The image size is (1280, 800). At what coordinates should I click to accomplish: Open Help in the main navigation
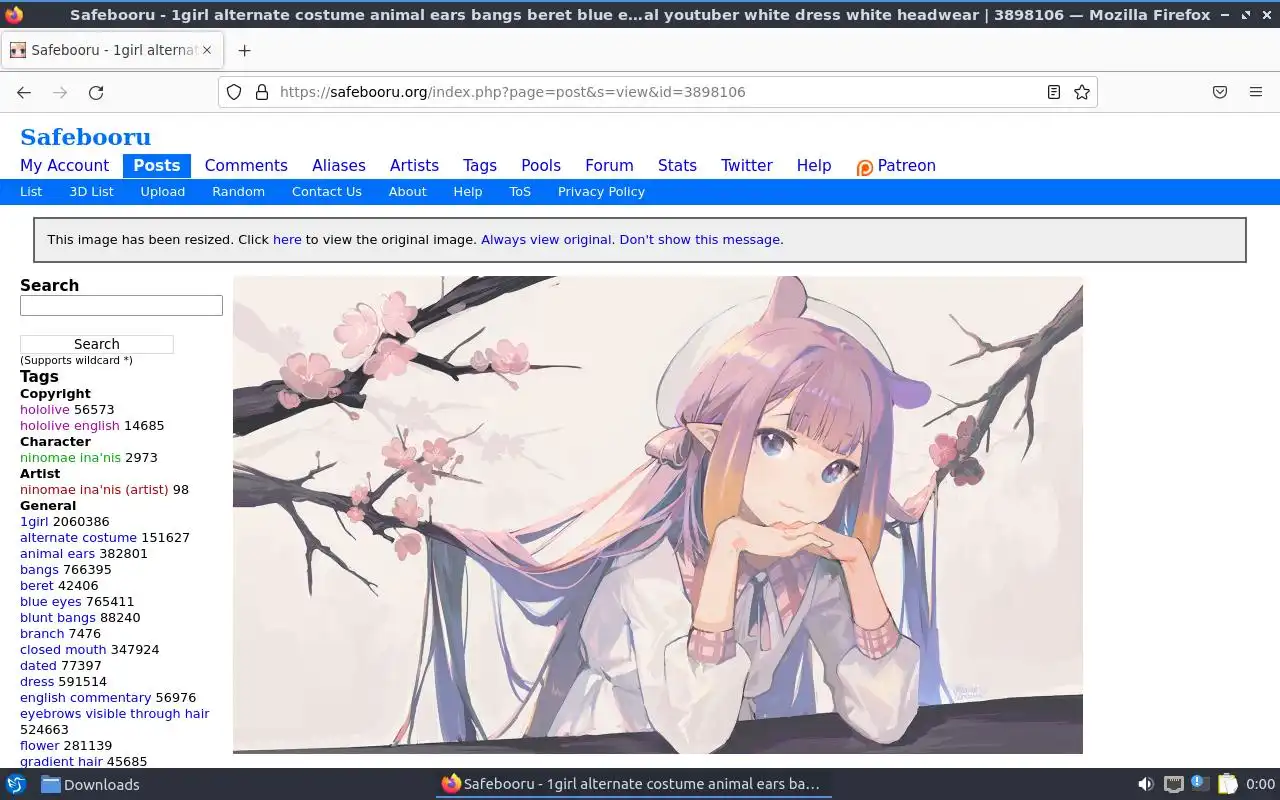[814, 166]
